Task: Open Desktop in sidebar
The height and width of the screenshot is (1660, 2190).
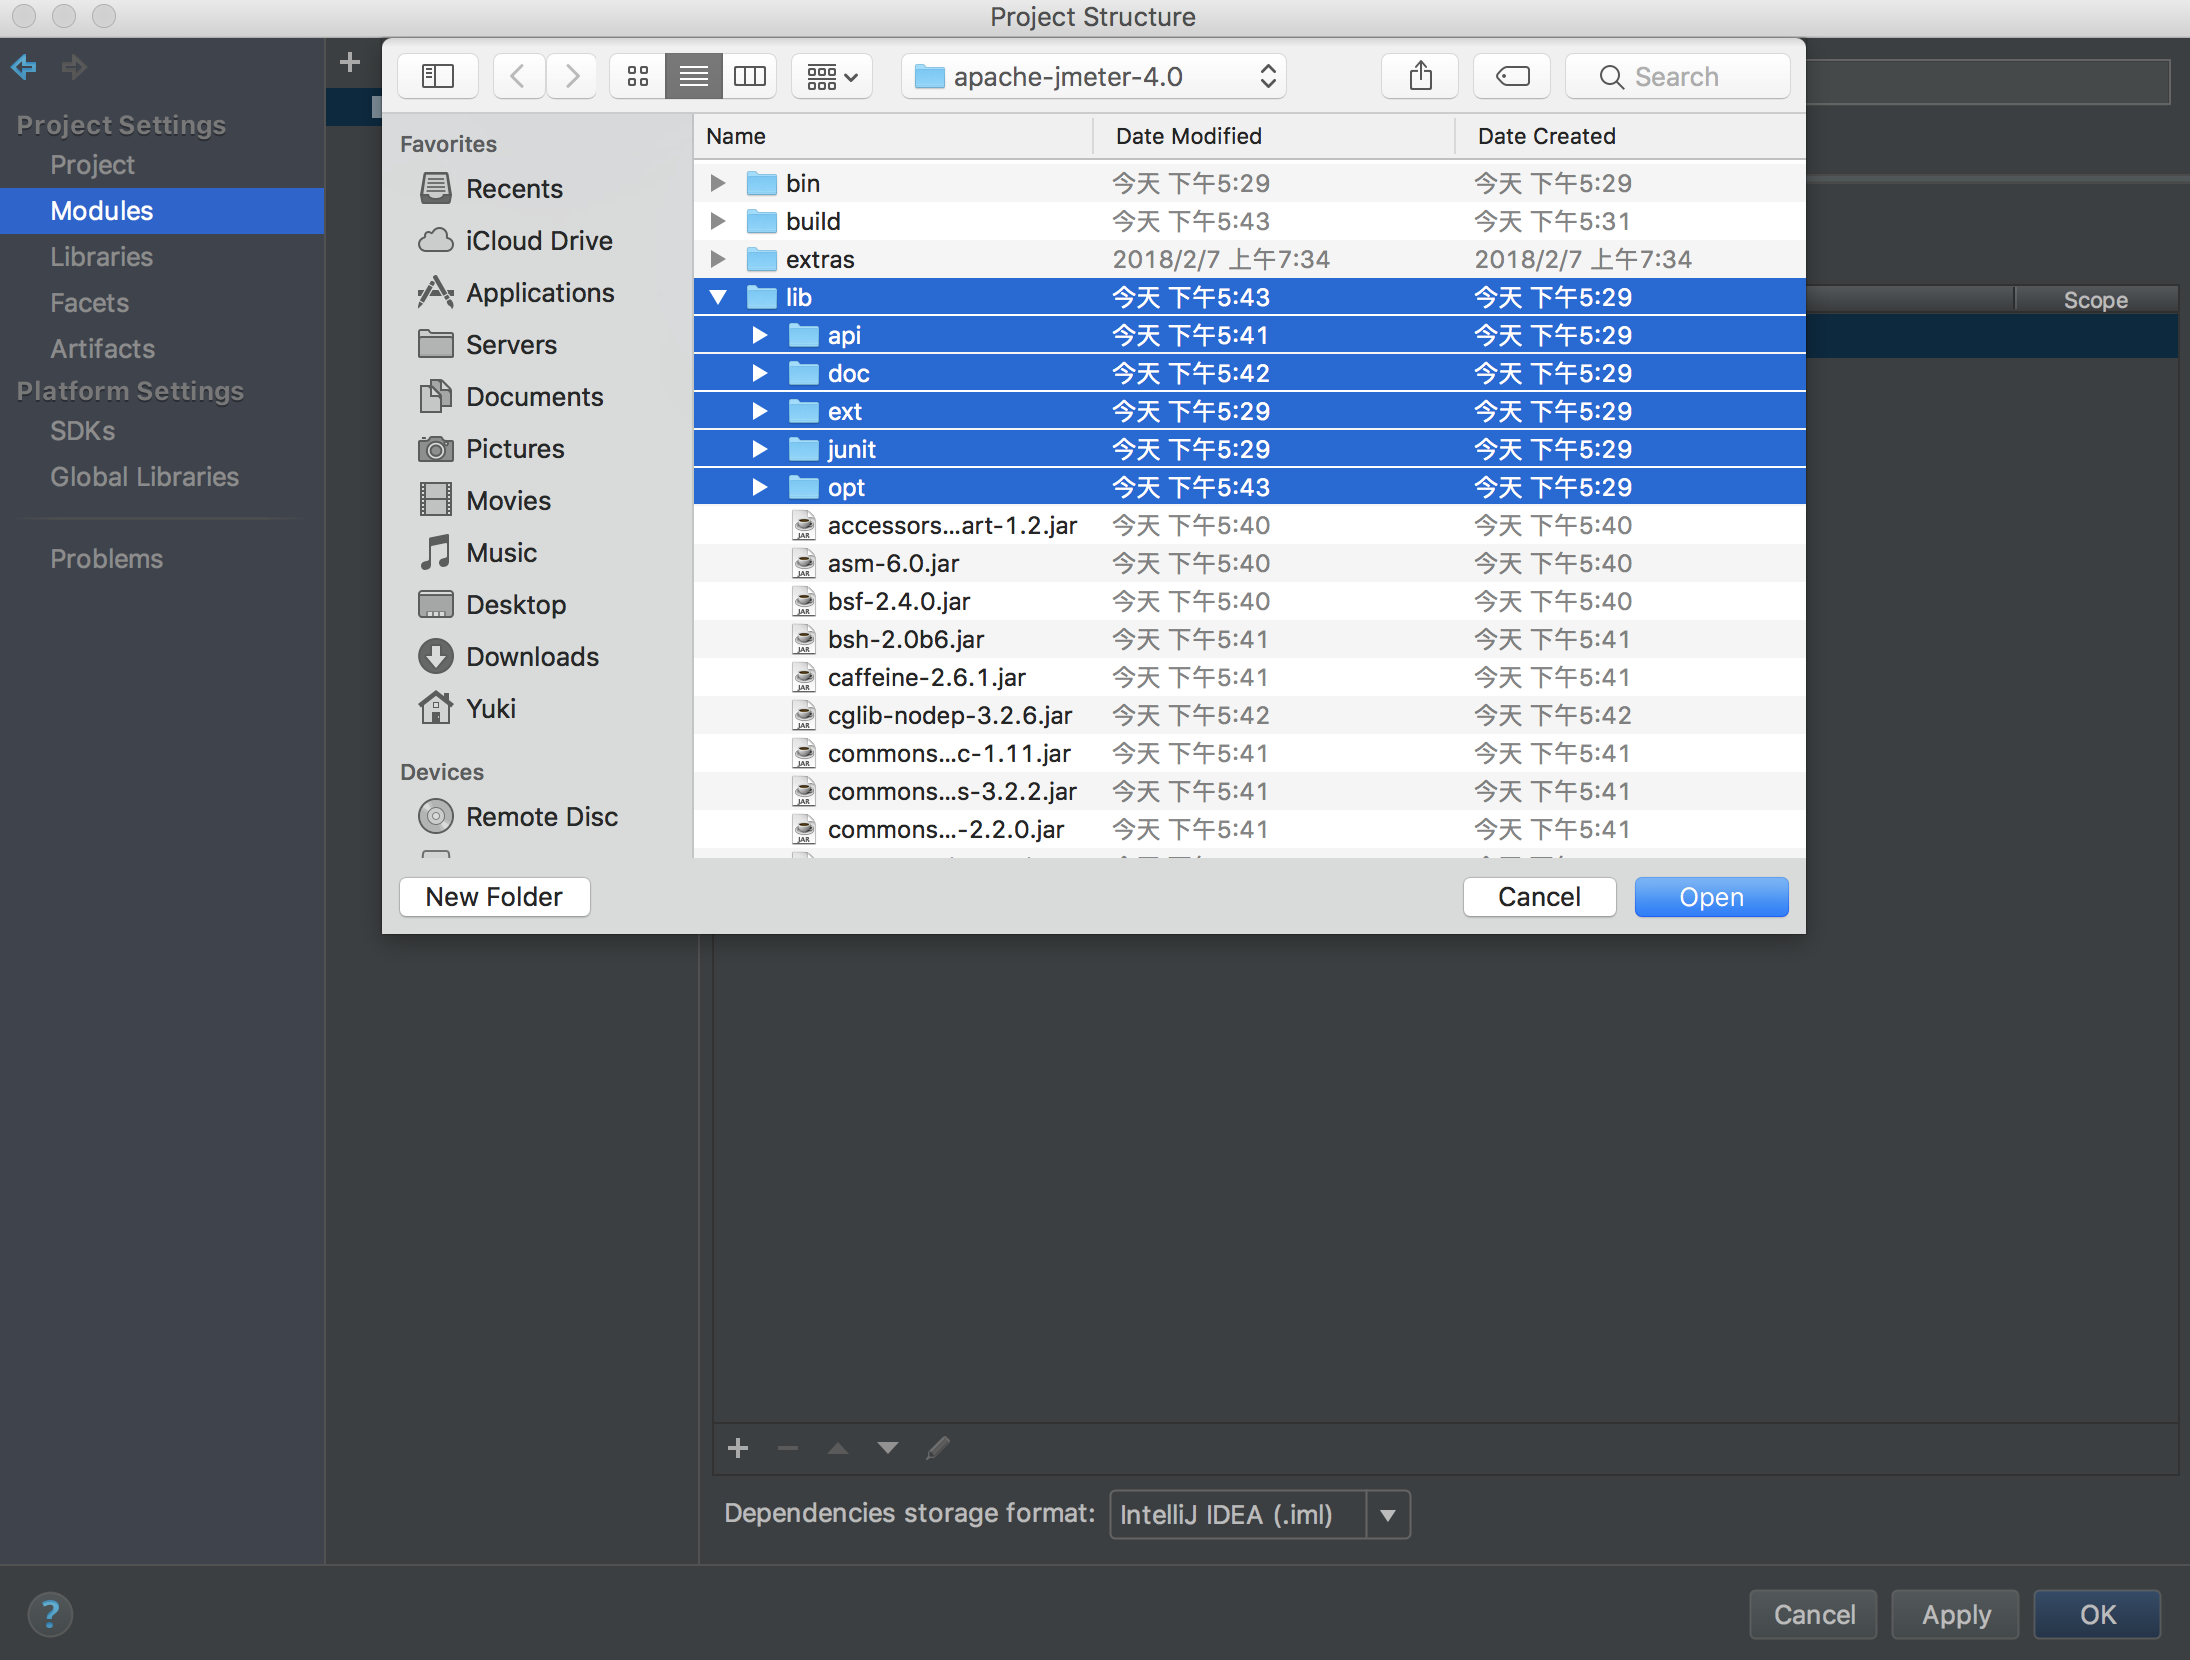Action: 492,604
